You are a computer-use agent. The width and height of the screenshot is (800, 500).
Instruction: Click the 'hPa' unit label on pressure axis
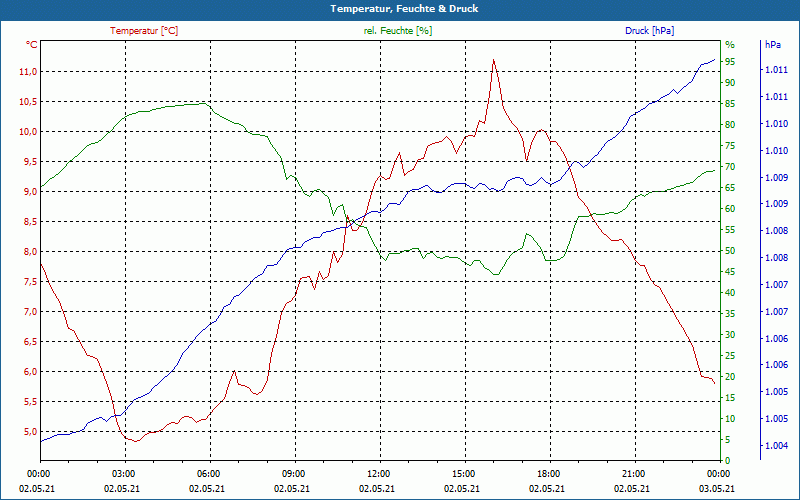[x=772, y=45]
